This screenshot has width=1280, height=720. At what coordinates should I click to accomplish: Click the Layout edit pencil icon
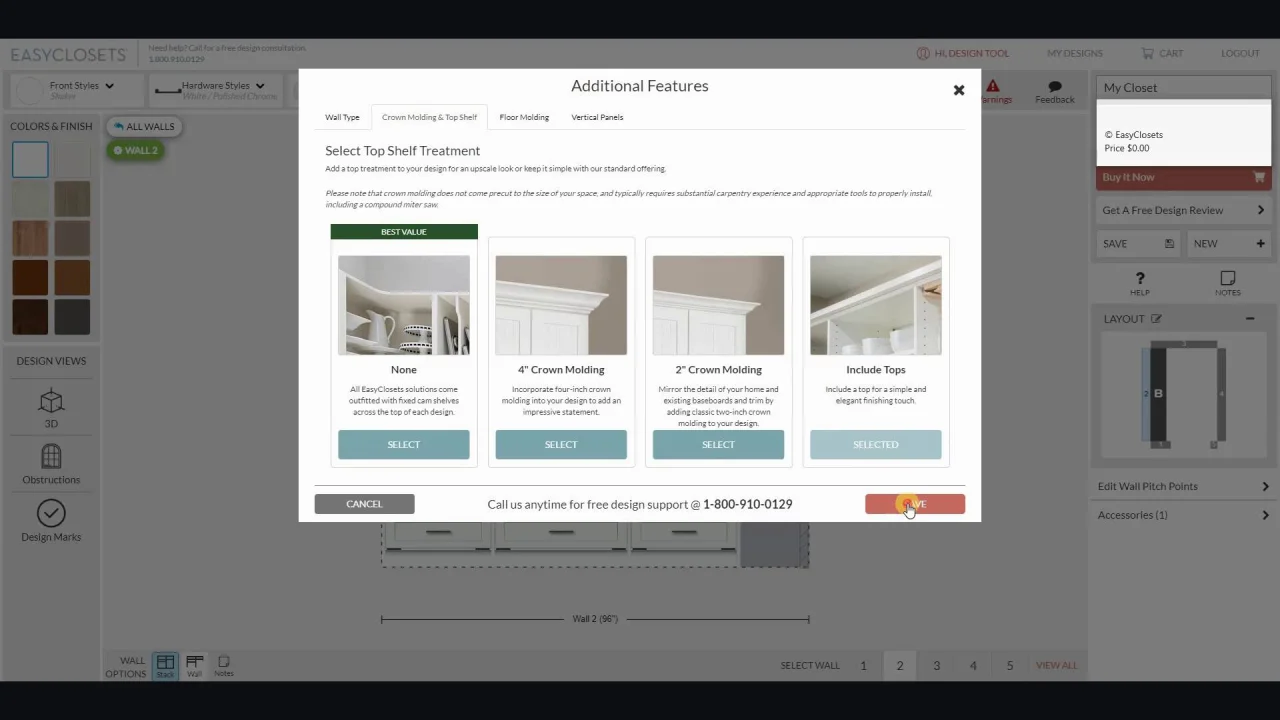[1156, 319]
